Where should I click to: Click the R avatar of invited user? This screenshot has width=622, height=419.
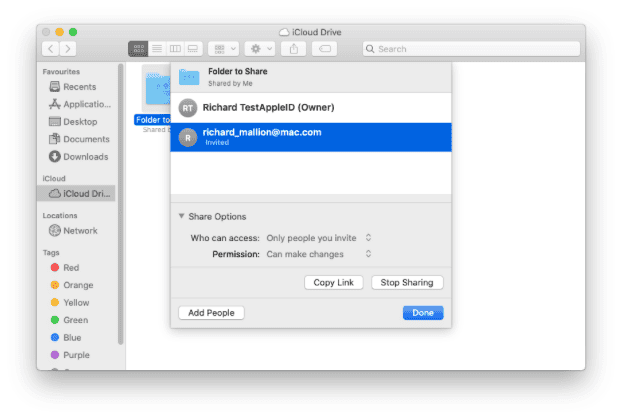[188, 138]
